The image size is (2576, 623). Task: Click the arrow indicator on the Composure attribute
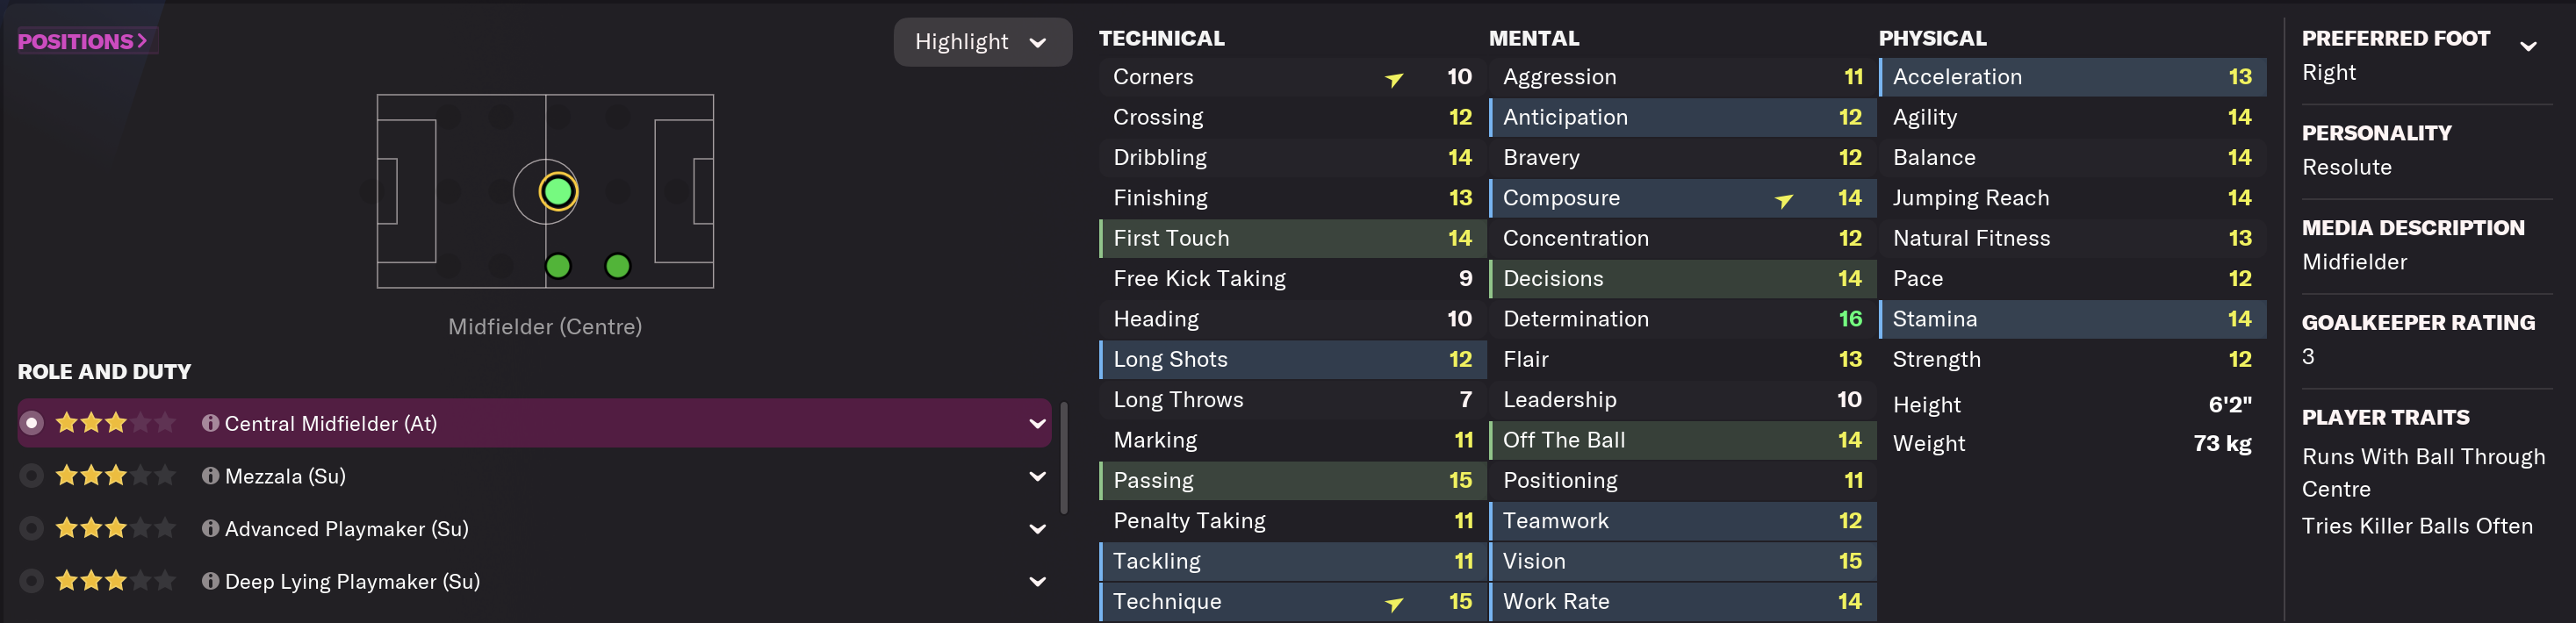tap(1783, 200)
